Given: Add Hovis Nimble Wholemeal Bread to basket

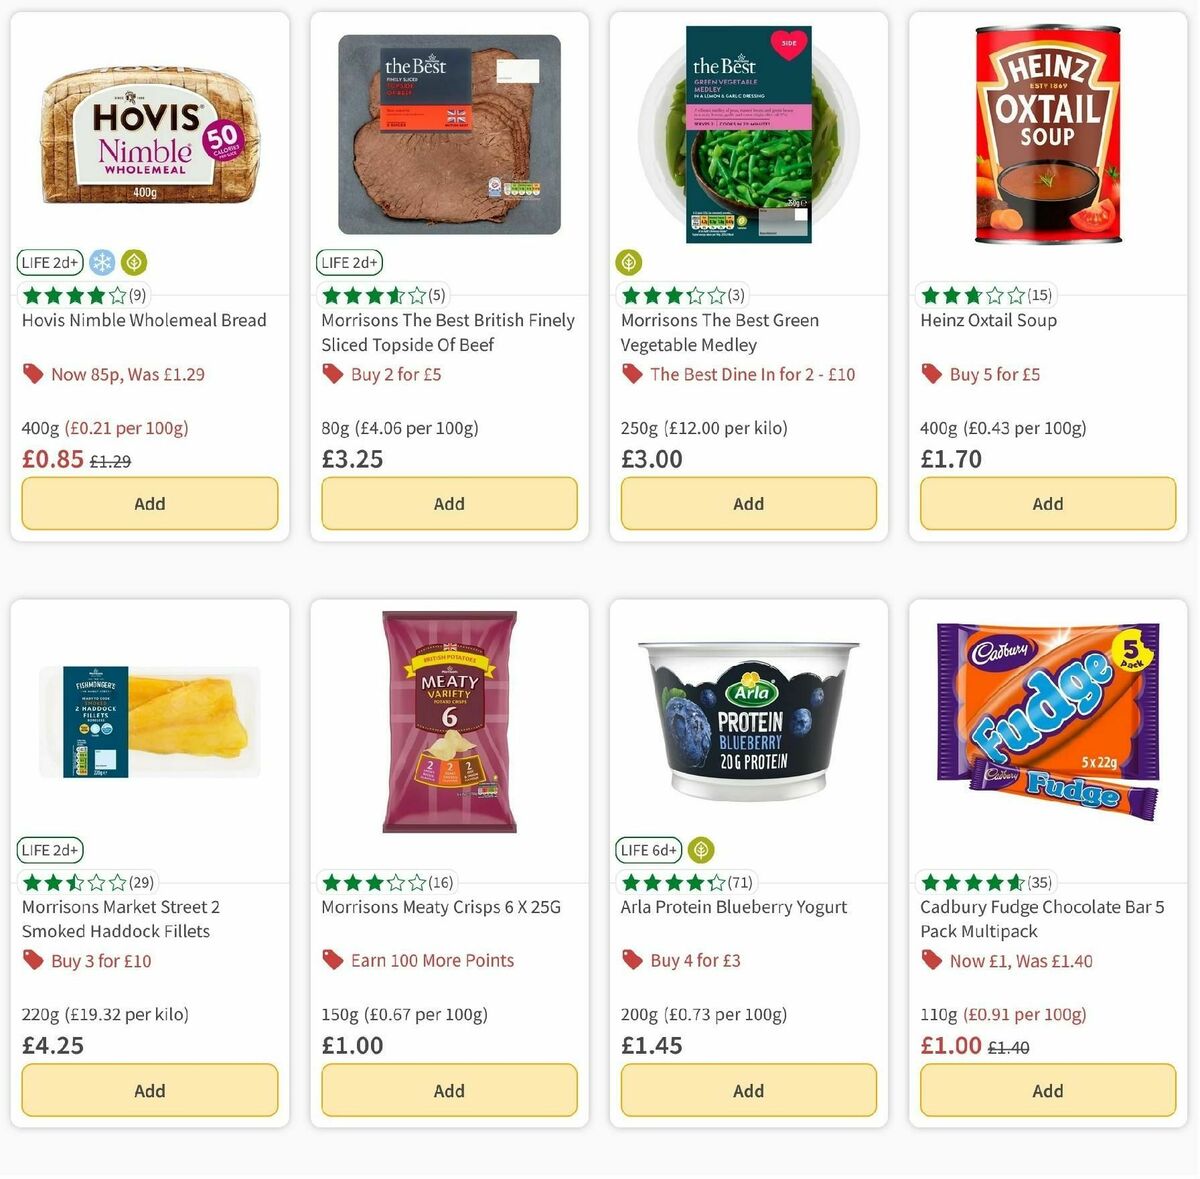Looking at the screenshot, I should (149, 503).
